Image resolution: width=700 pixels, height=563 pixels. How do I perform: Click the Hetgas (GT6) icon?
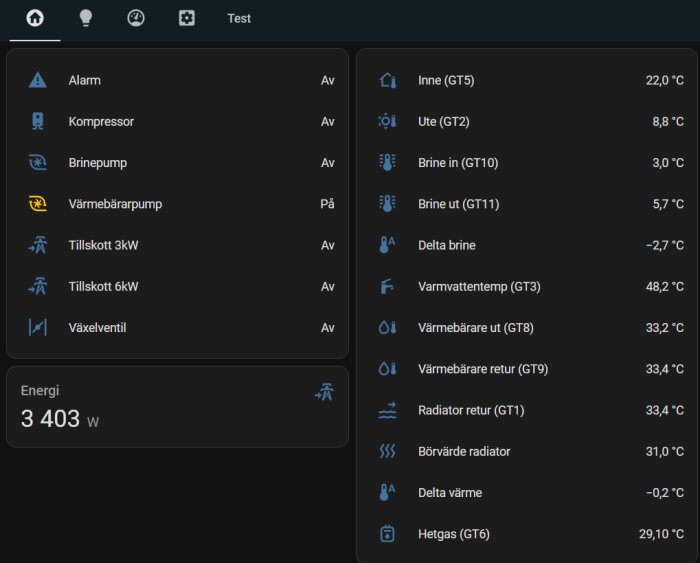388,534
